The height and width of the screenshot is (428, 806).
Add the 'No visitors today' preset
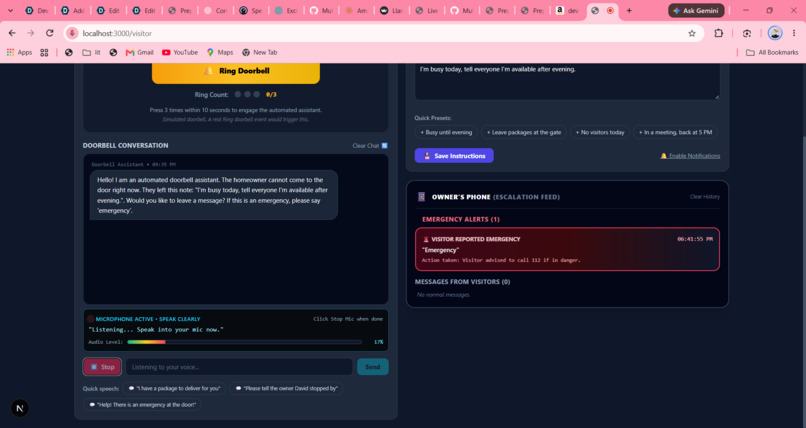point(599,133)
